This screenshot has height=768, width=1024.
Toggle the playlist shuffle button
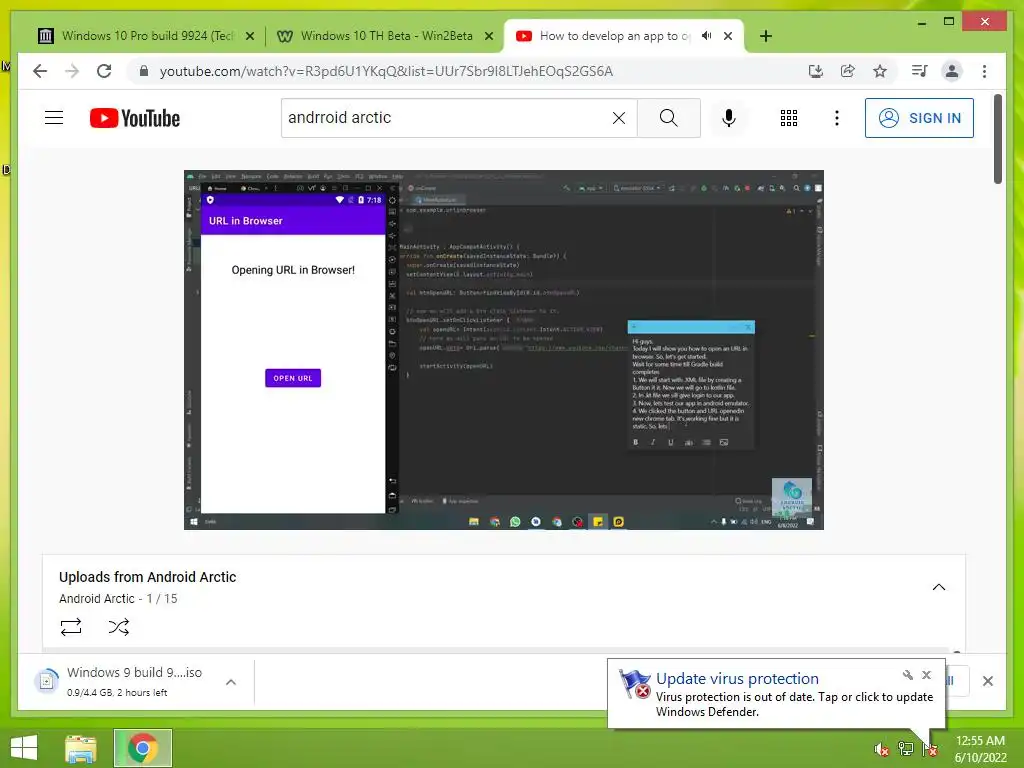point(119,627)
